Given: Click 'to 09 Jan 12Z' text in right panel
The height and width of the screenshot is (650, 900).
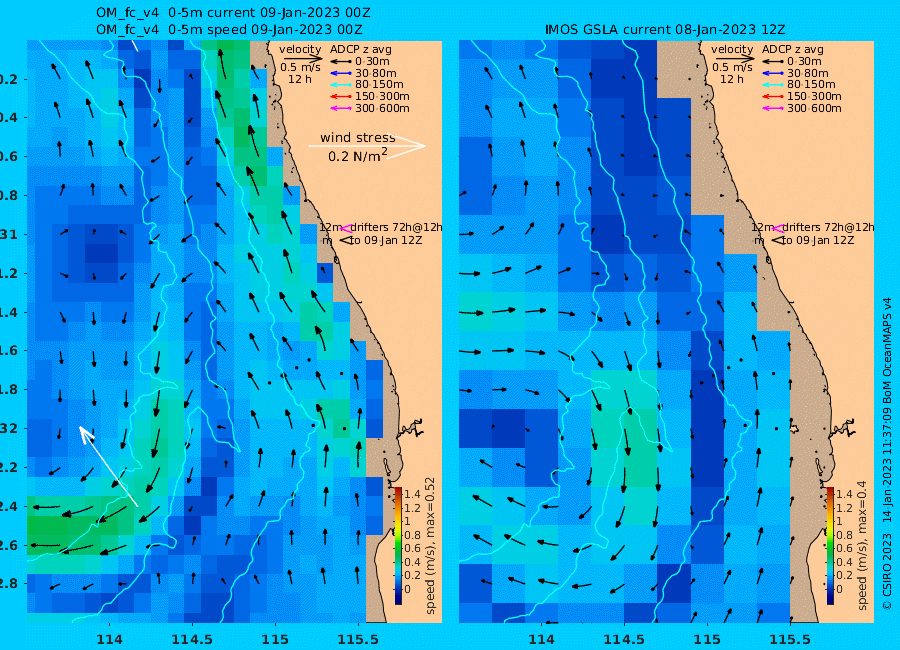Looking at the screenshot, I should tap(818, 241).
